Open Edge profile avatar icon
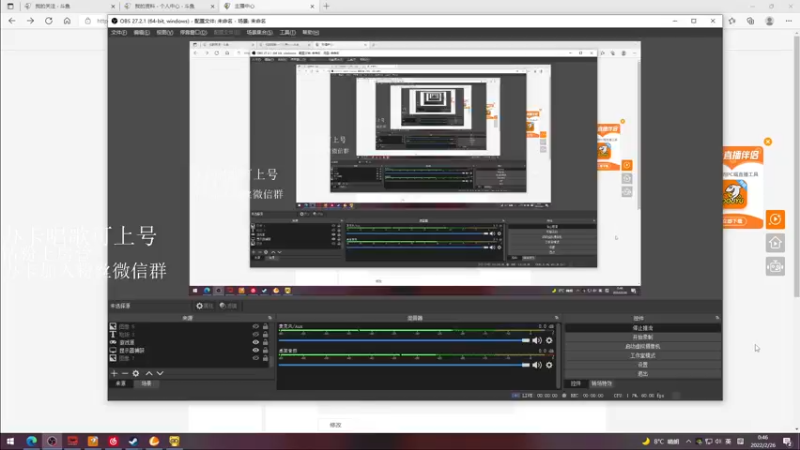 click(769, 21)
